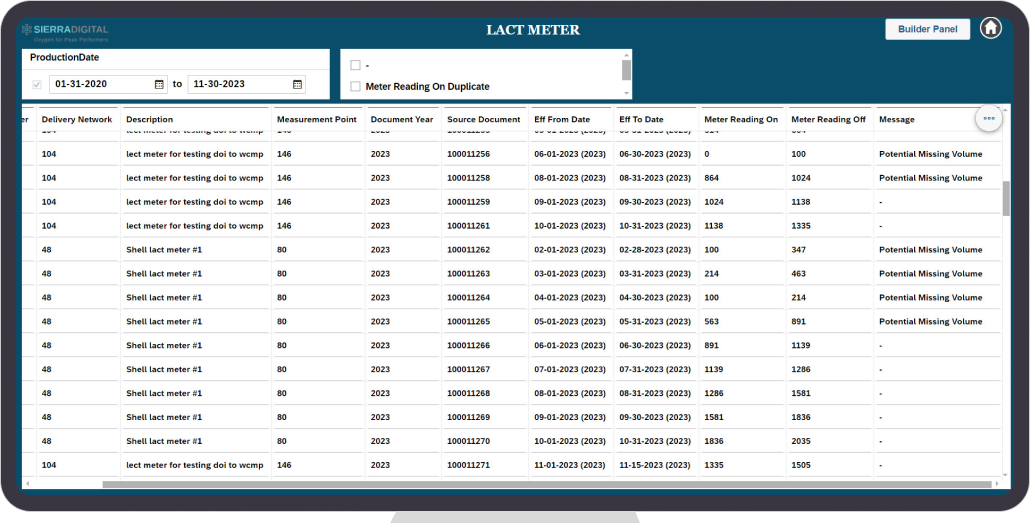
Task: Click the Builder Panel button
Action: point(927,29)
